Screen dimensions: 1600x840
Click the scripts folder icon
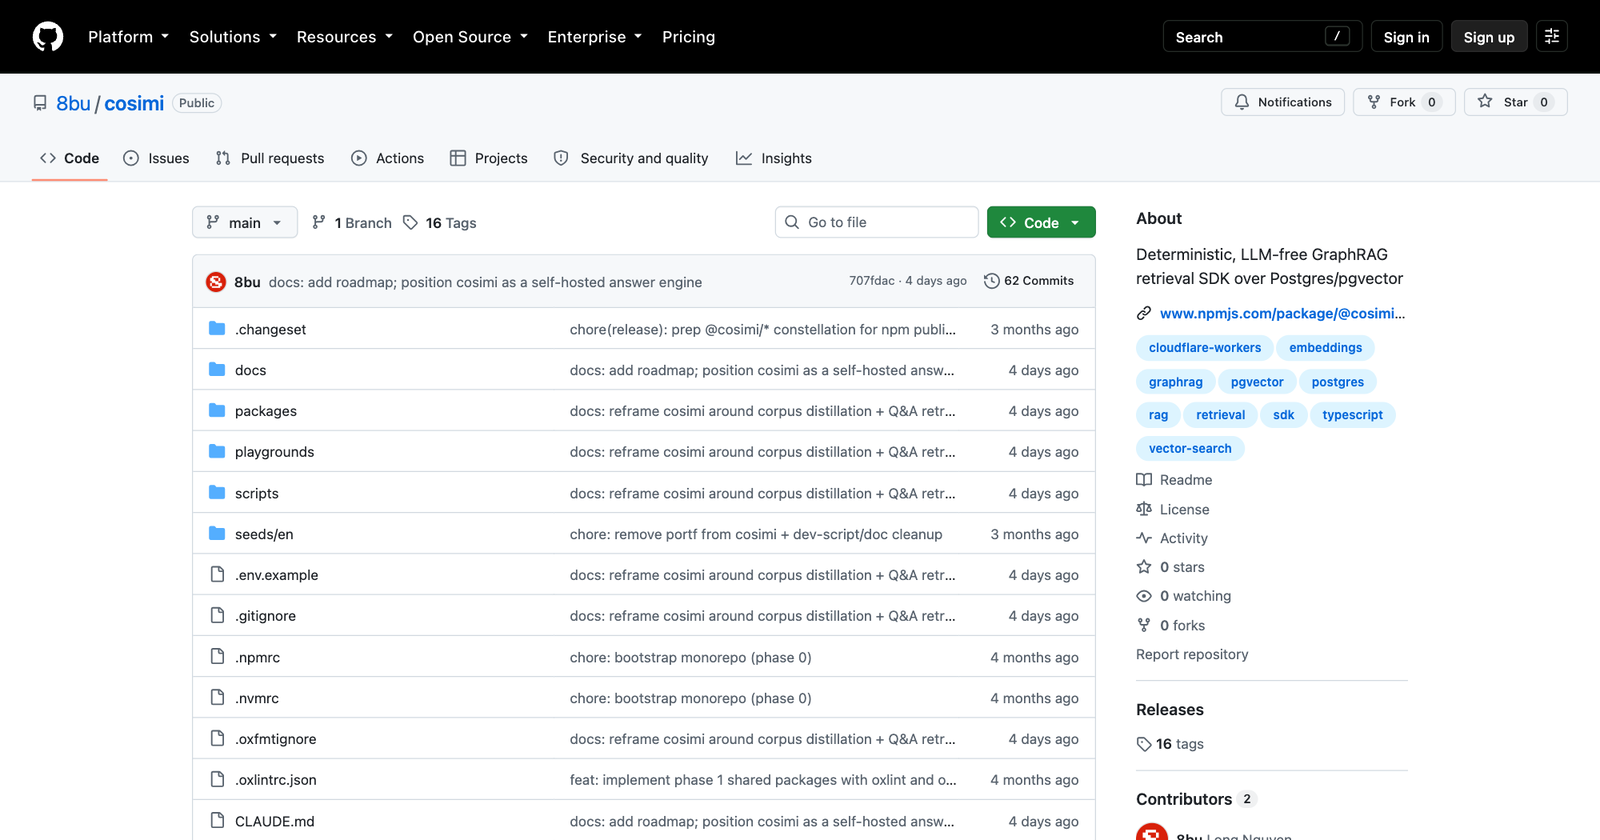coord(217,493)
